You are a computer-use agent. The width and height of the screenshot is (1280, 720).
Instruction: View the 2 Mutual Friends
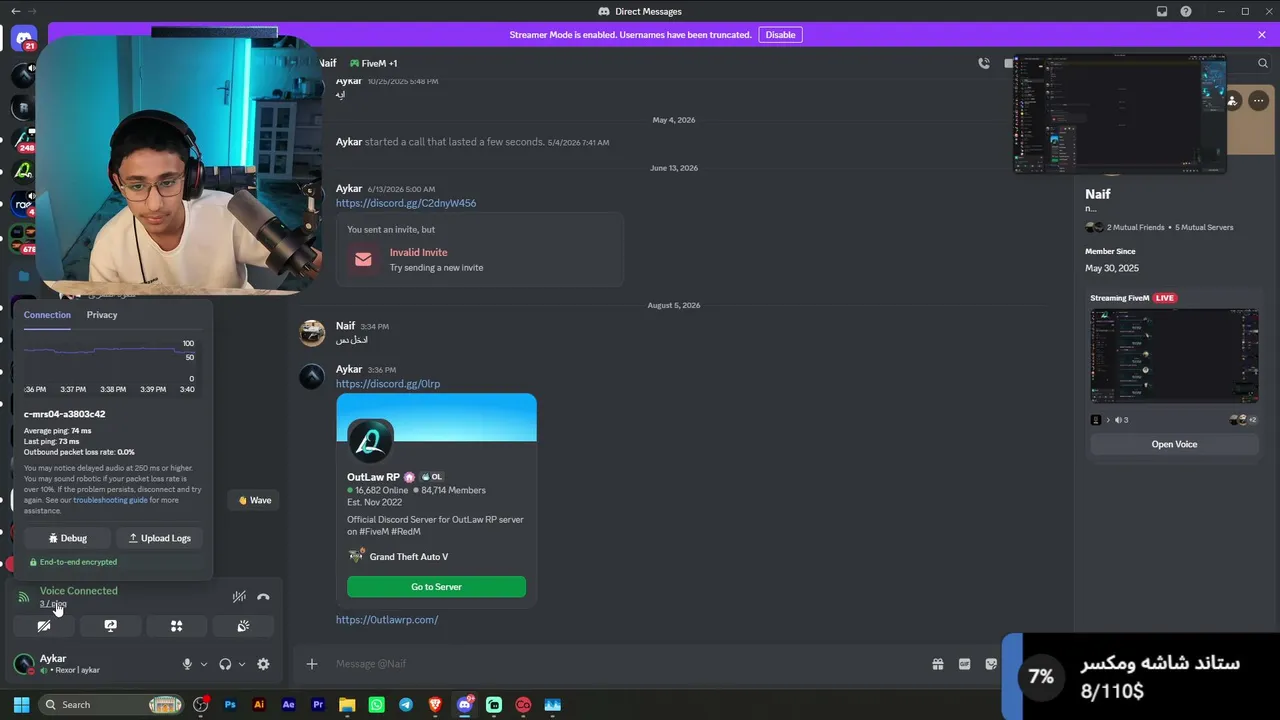point(1135,228)
